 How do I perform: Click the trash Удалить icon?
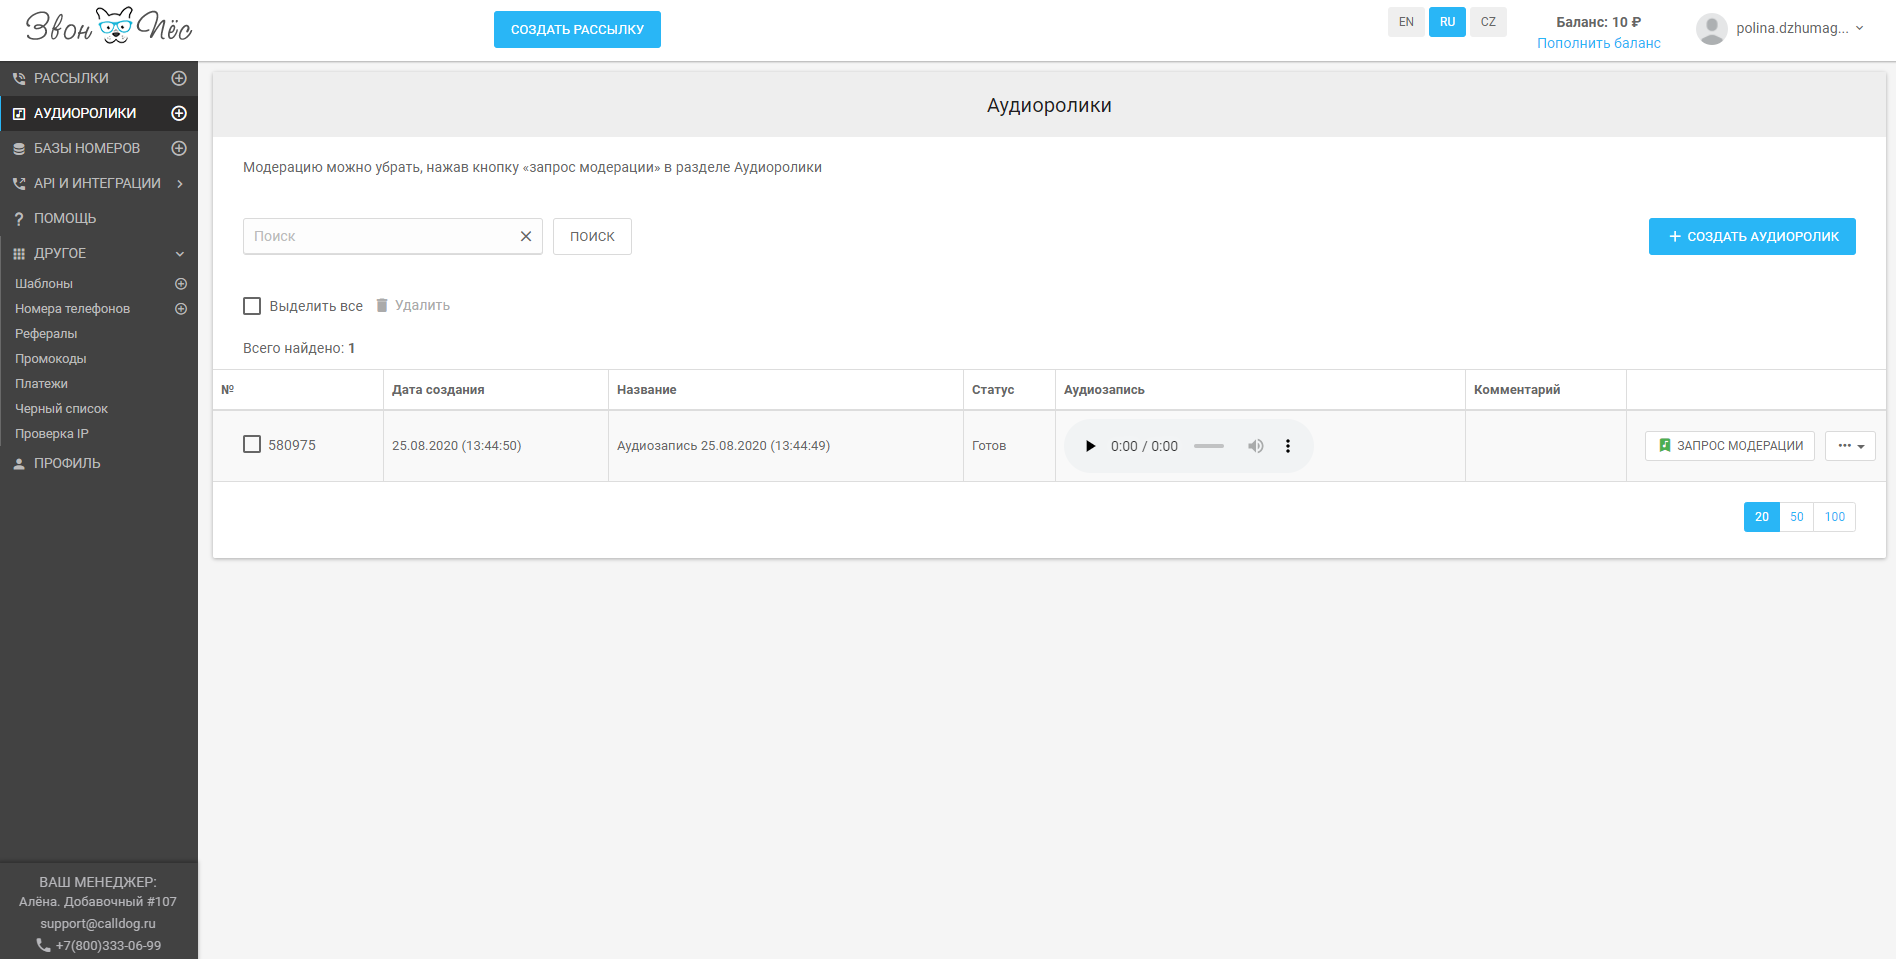tap(381, 305)
